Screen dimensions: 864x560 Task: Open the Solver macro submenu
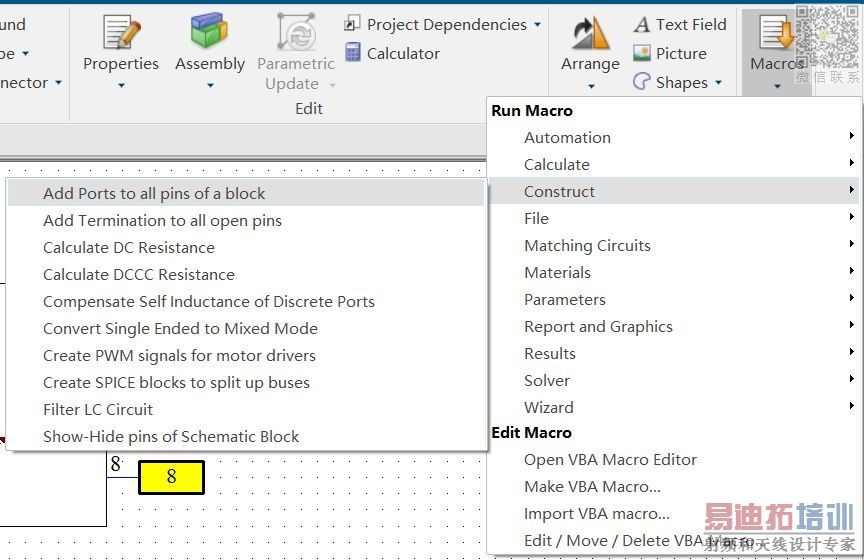pos(547,380)
